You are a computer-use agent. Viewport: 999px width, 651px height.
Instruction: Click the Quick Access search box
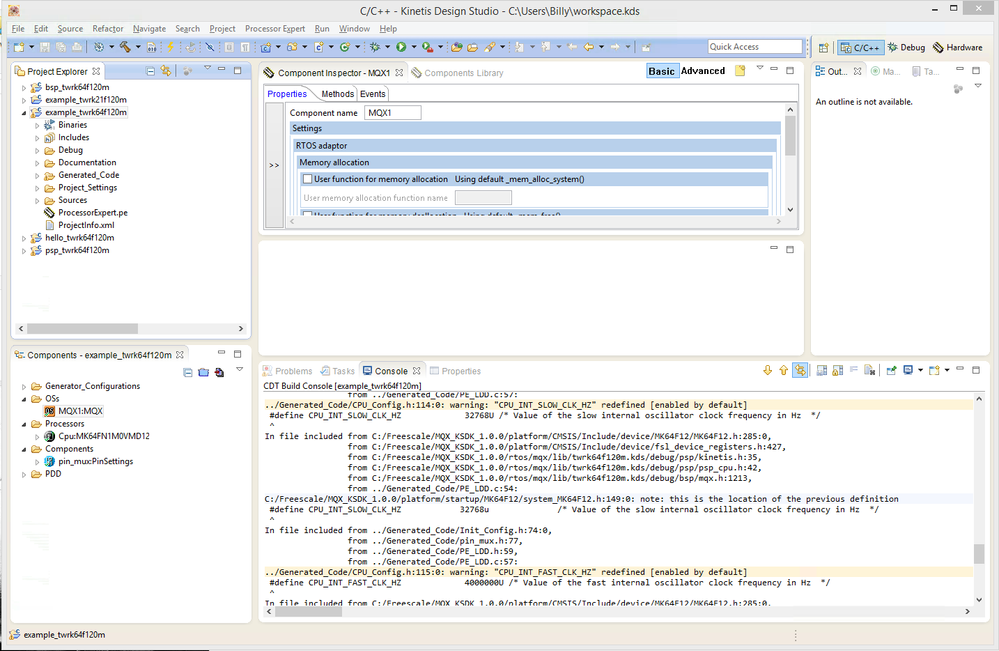pos(754,47)
